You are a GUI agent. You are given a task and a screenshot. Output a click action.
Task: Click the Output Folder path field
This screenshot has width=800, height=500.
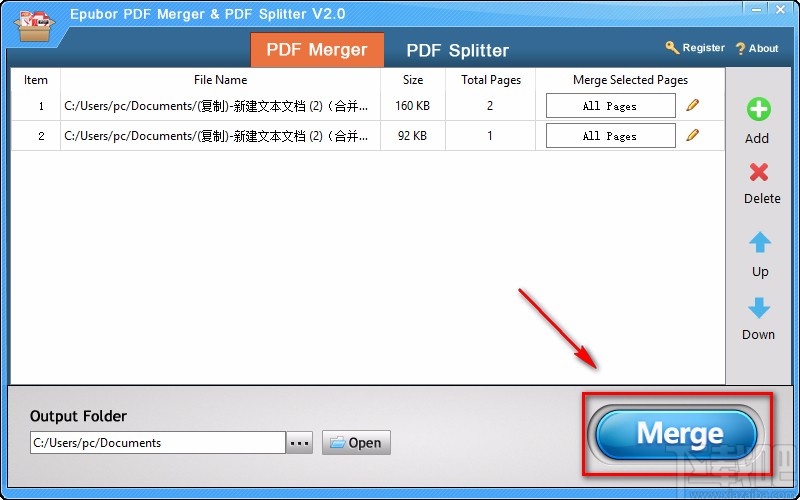(158, 443)
